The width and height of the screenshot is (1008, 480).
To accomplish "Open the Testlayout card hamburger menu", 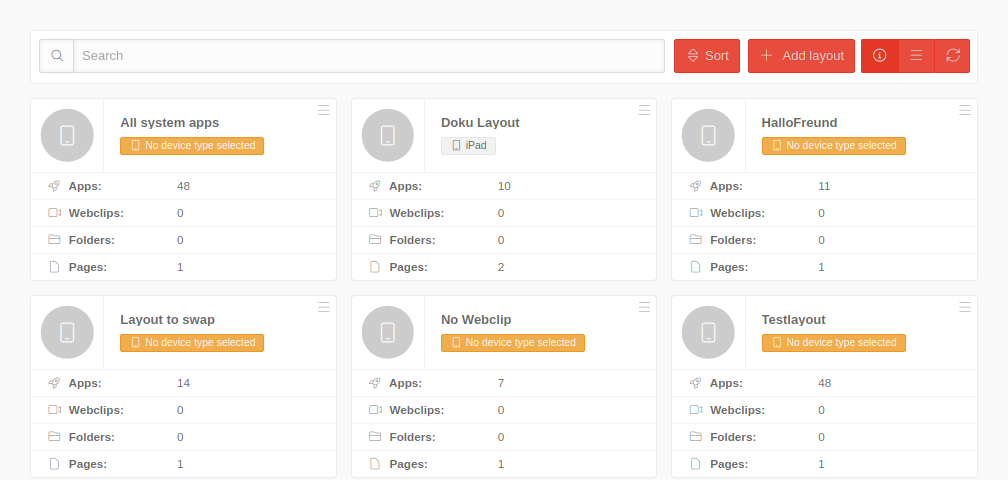I will 965,307.
